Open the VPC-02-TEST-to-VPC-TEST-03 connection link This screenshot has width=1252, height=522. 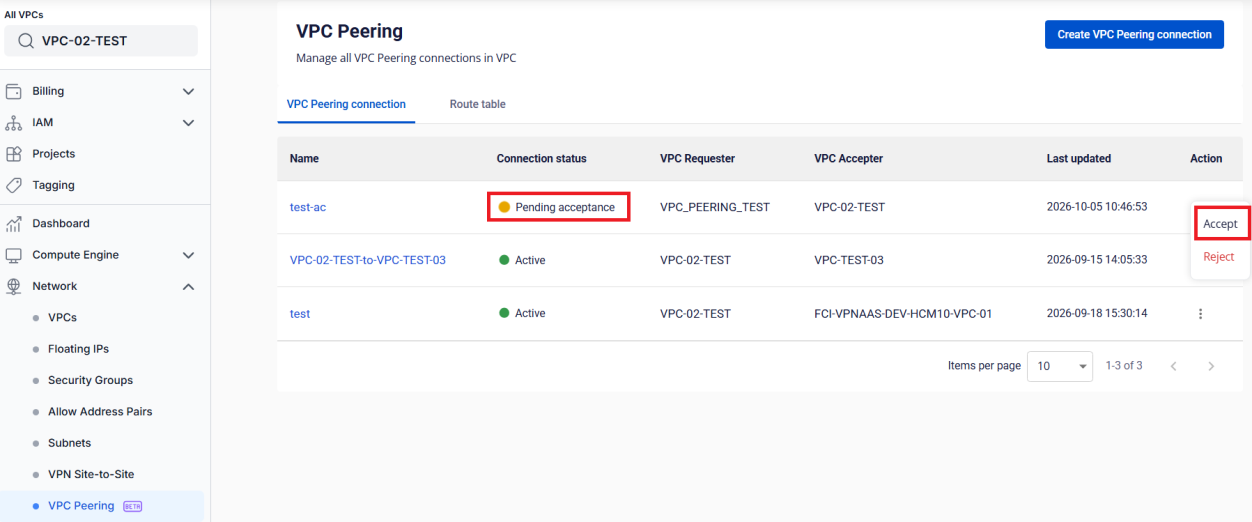coord(368,260)
